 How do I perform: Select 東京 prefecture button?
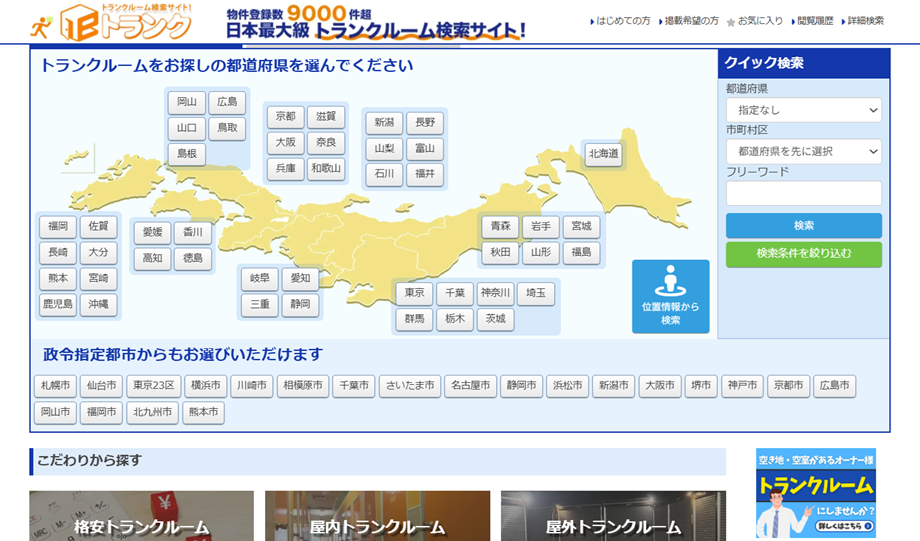413,294
